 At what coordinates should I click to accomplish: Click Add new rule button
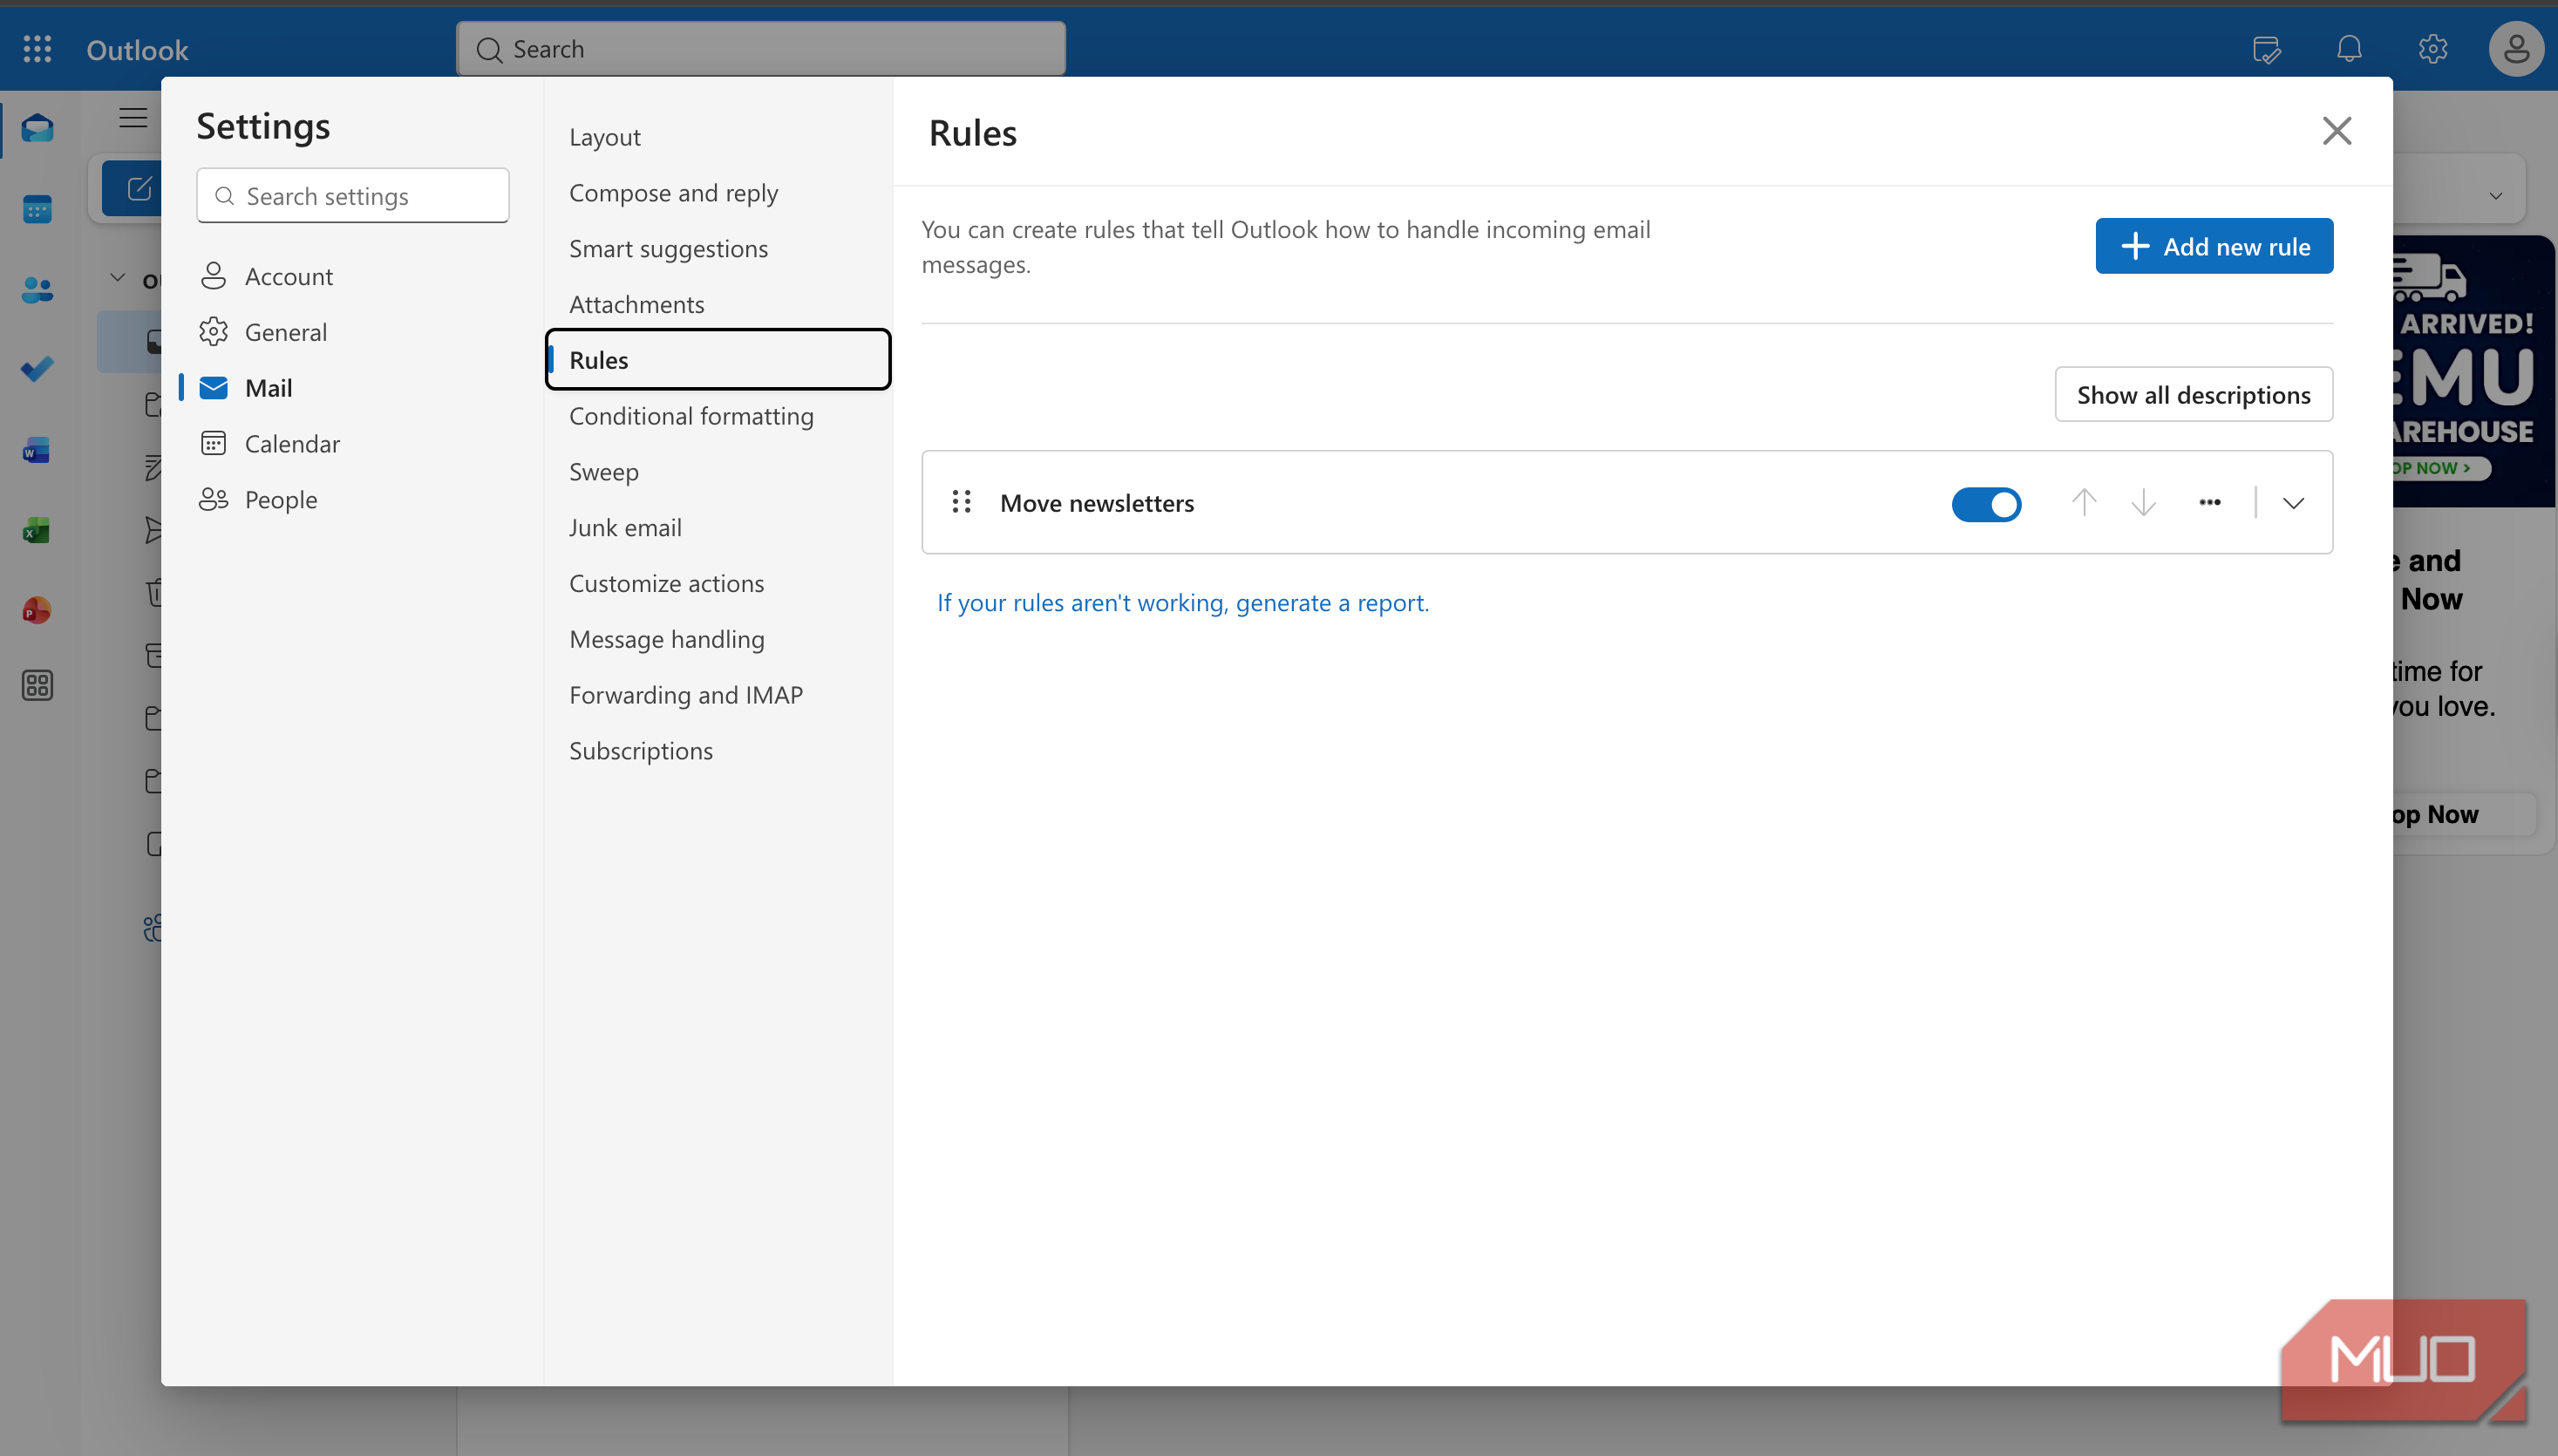click(x=2214, y=246)
